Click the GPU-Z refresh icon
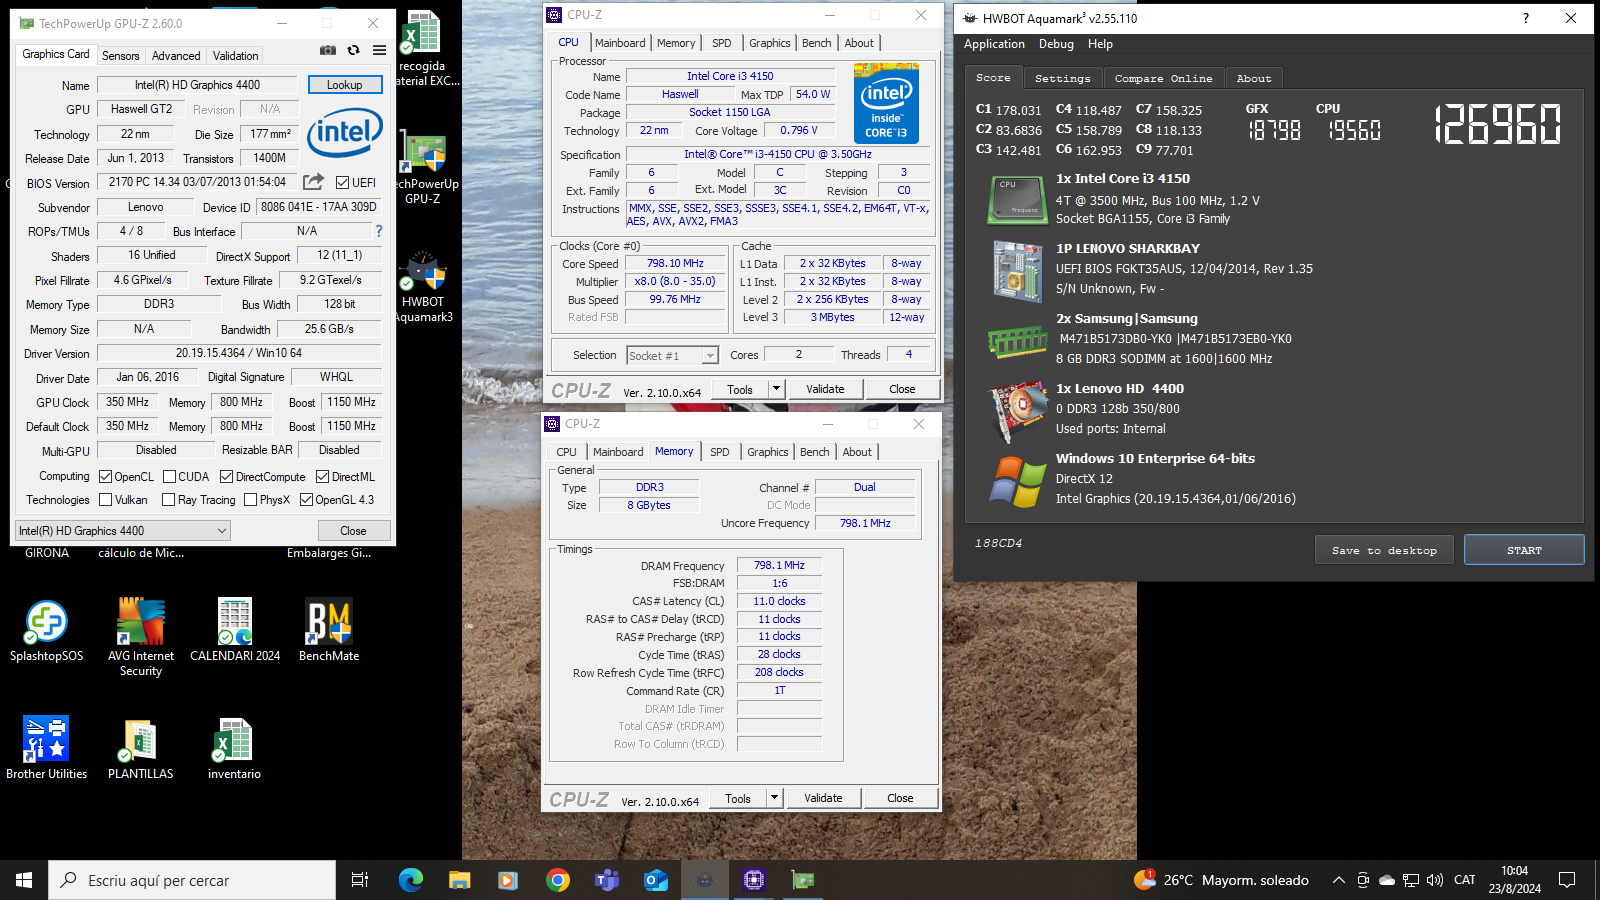This screenshot has width=1600, height=900. tap(353, 50)
